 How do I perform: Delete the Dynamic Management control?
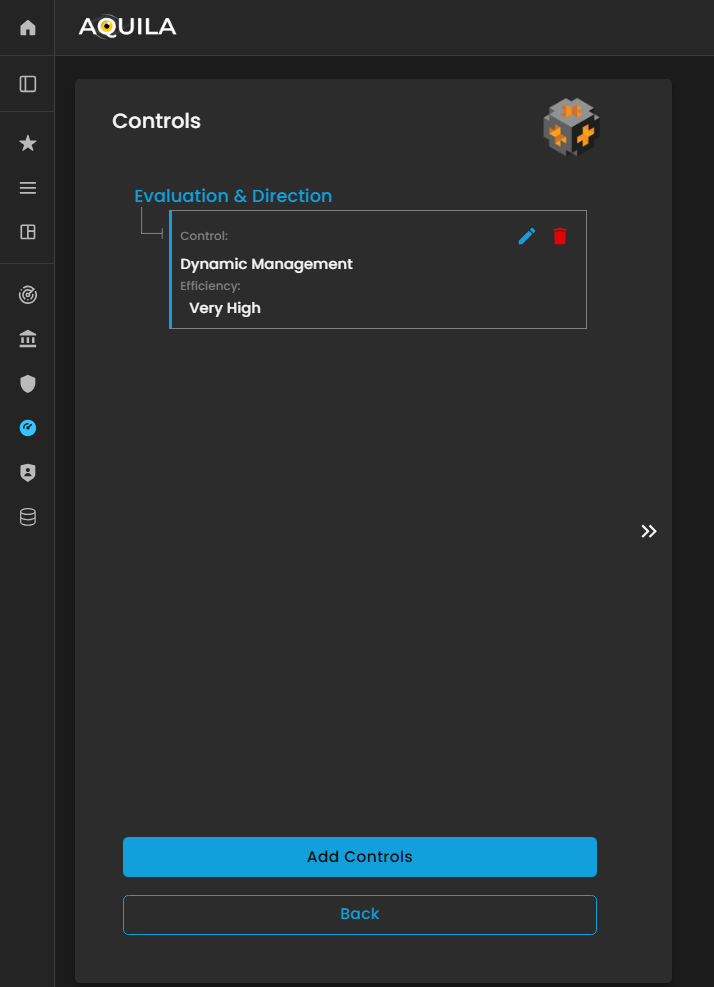pyautogui.click(x=560, y=236)
